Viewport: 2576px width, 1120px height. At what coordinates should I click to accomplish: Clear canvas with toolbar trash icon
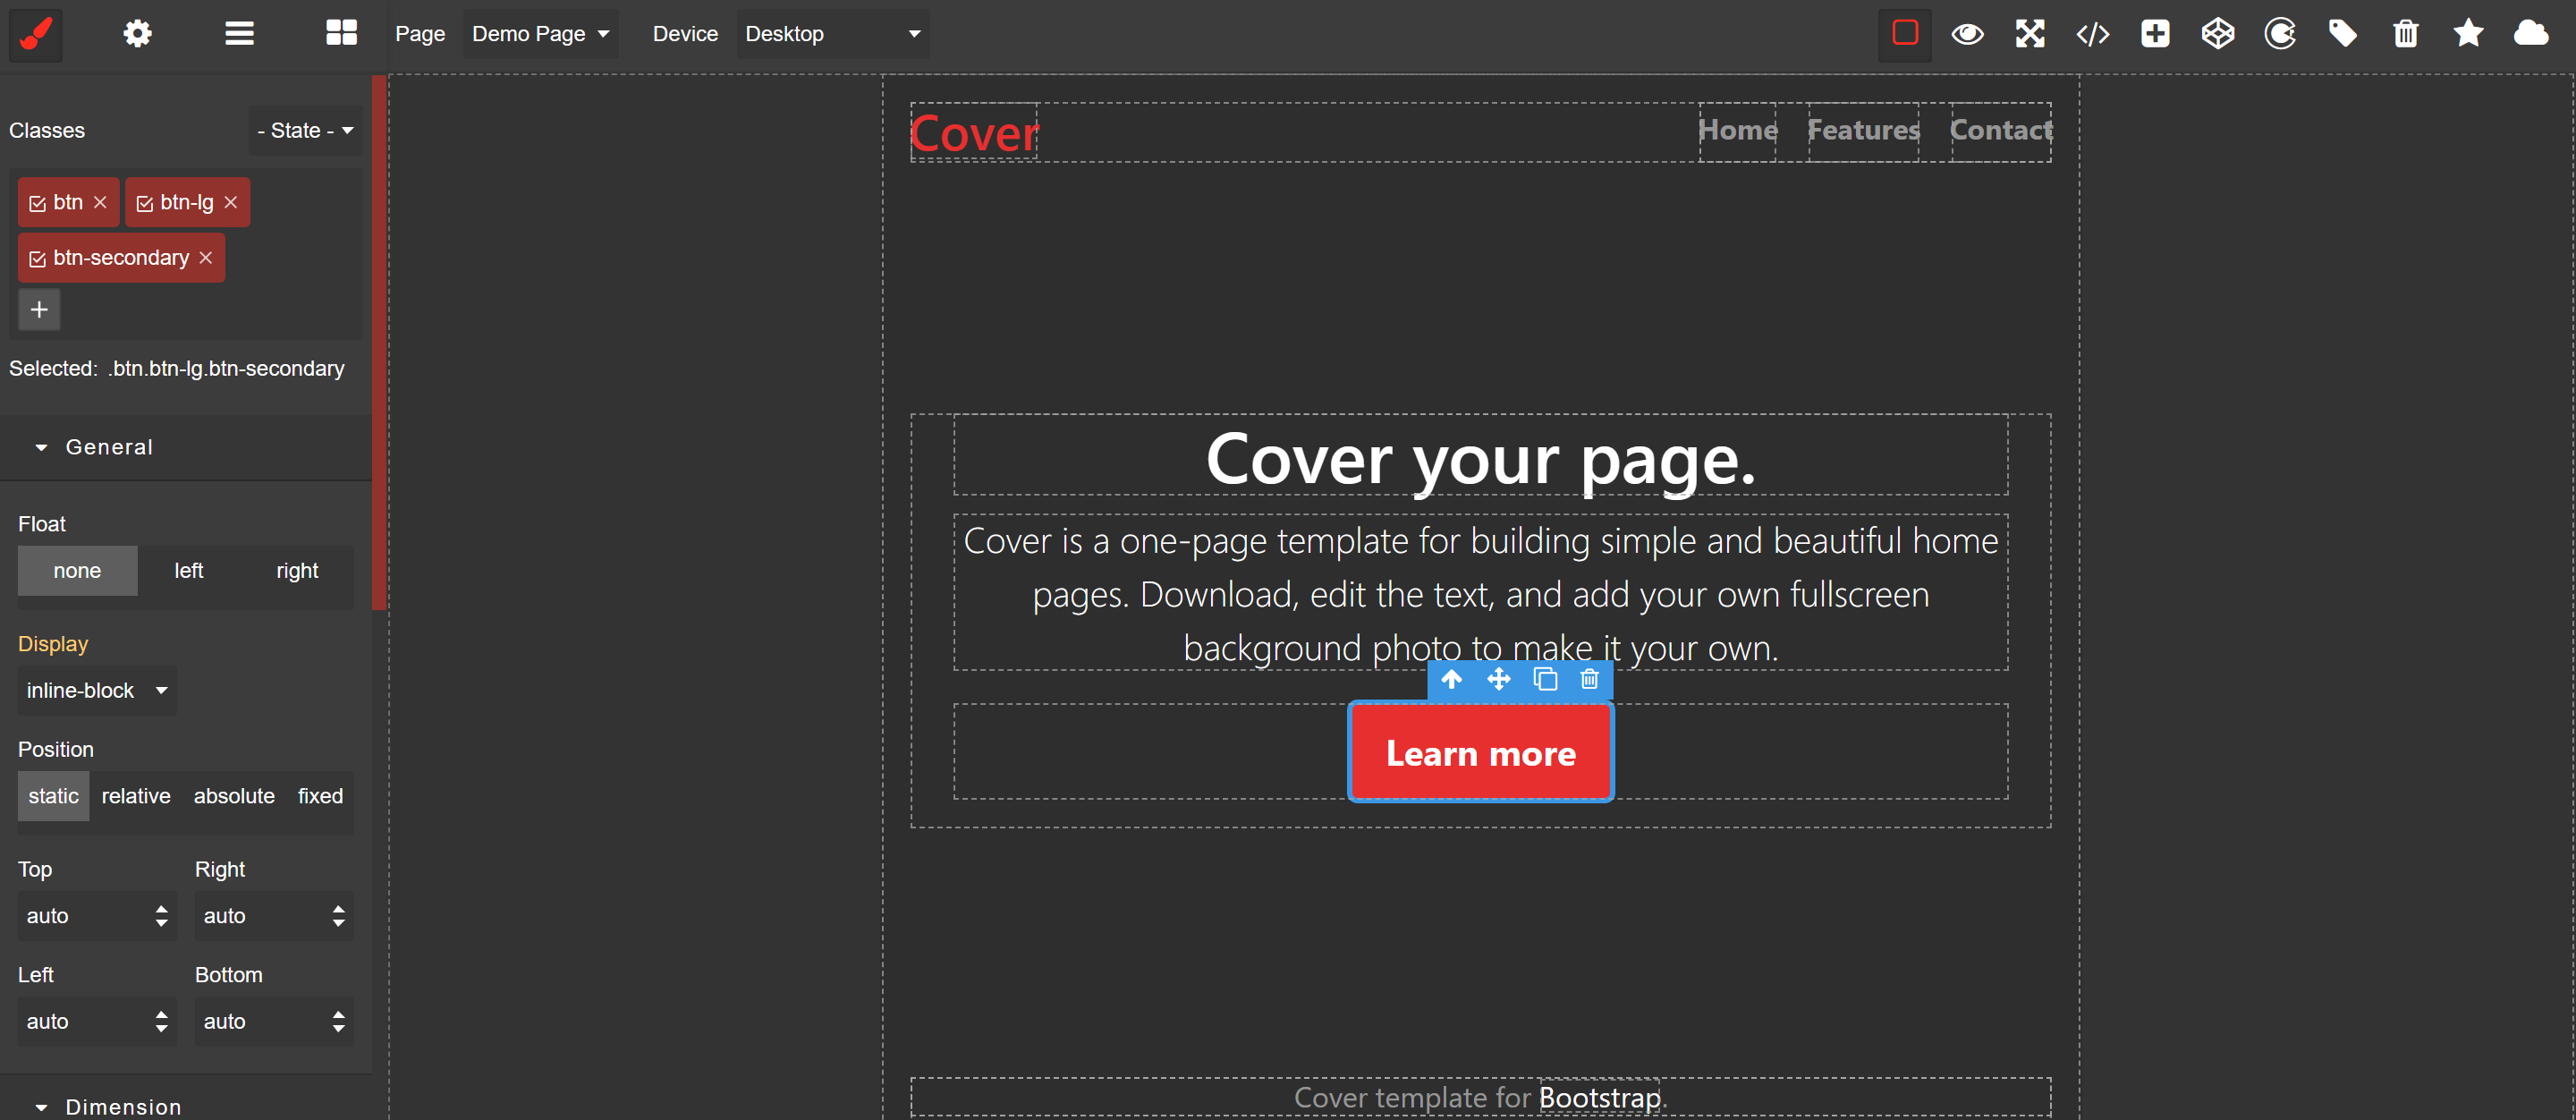pyautogui.click(x=2405, y=34)
